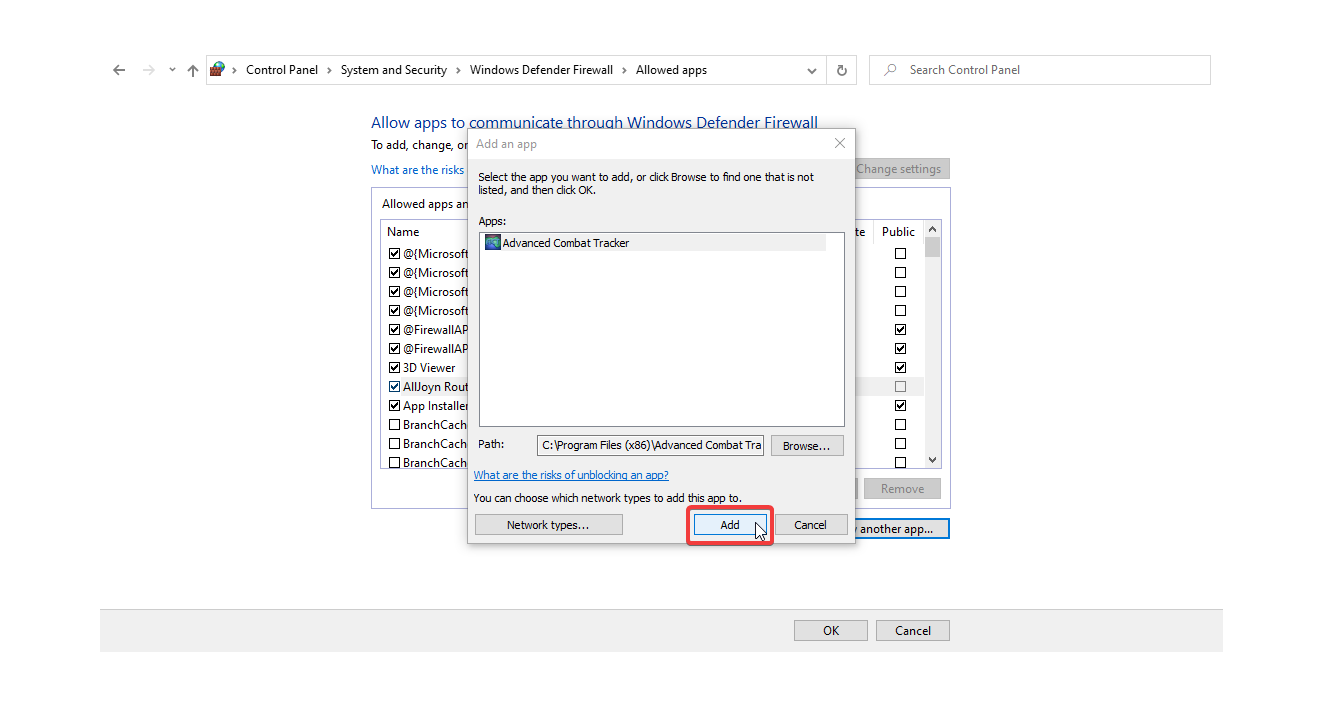Click the allowed apps list scrollbar thumb
Viewport: 1323px width, 702px height.
coord(933,248)
